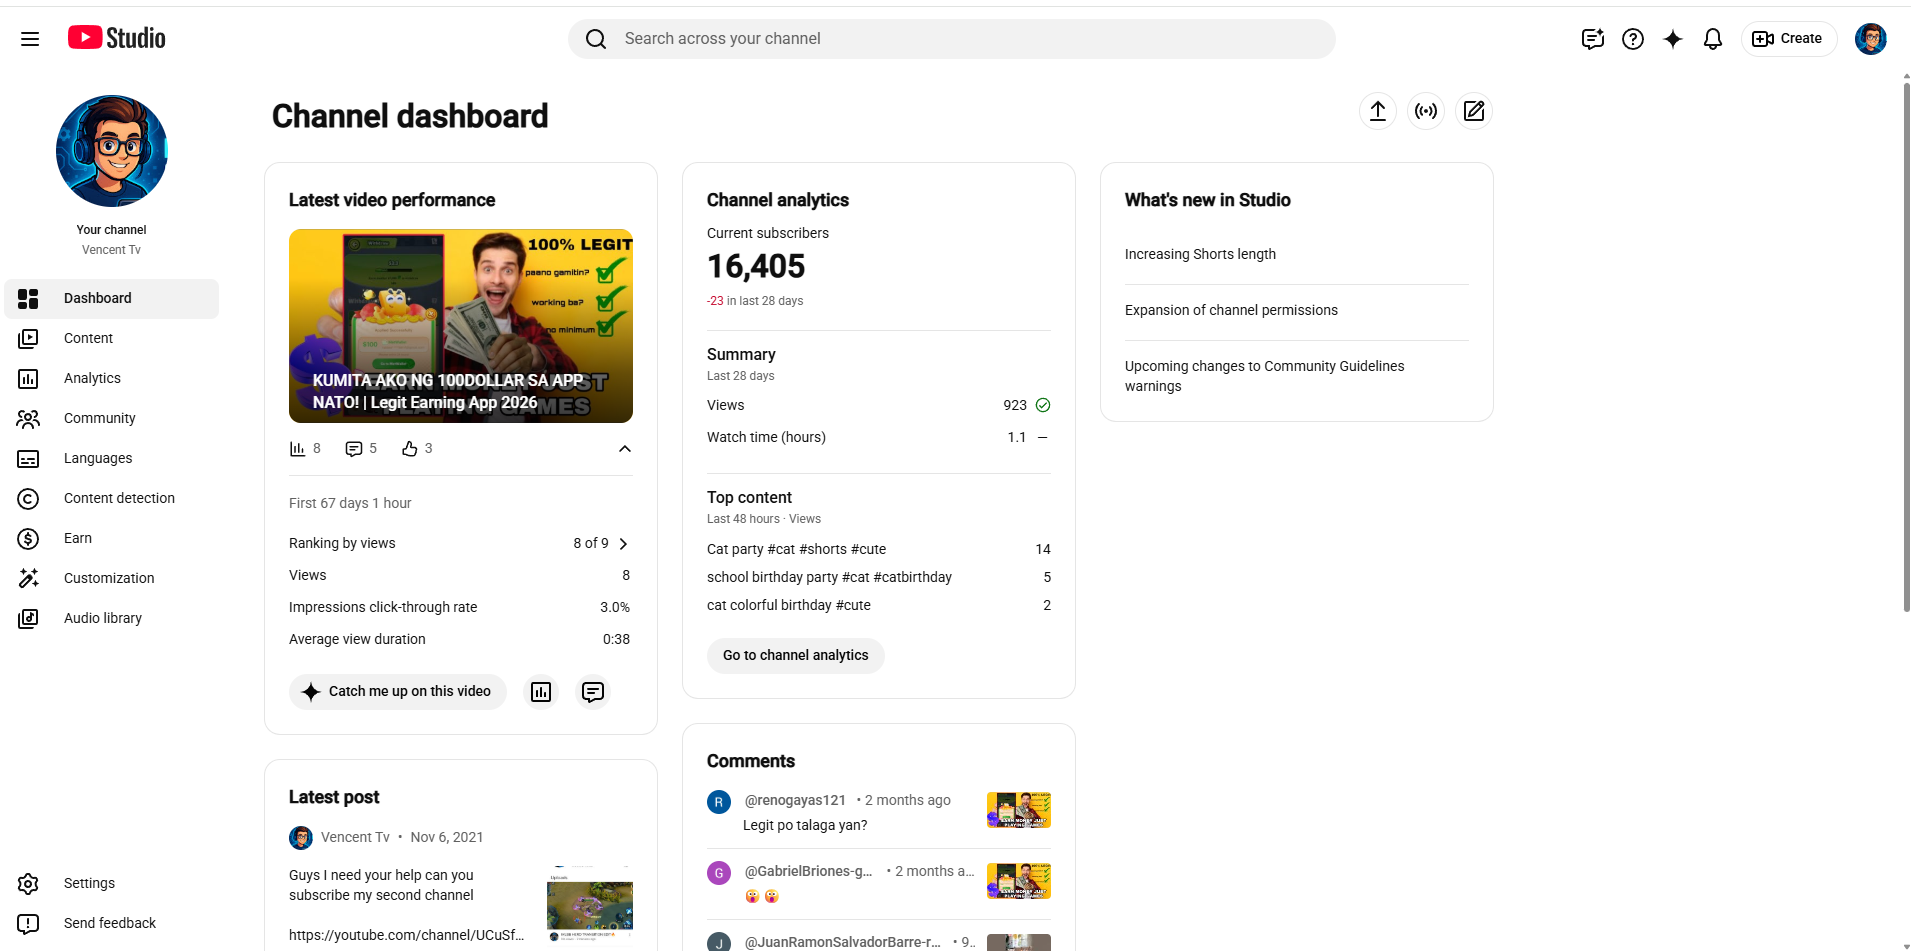The image size is (1911, 951).
Task: Open the Help question mark icon
Action: pos(1633,39)
